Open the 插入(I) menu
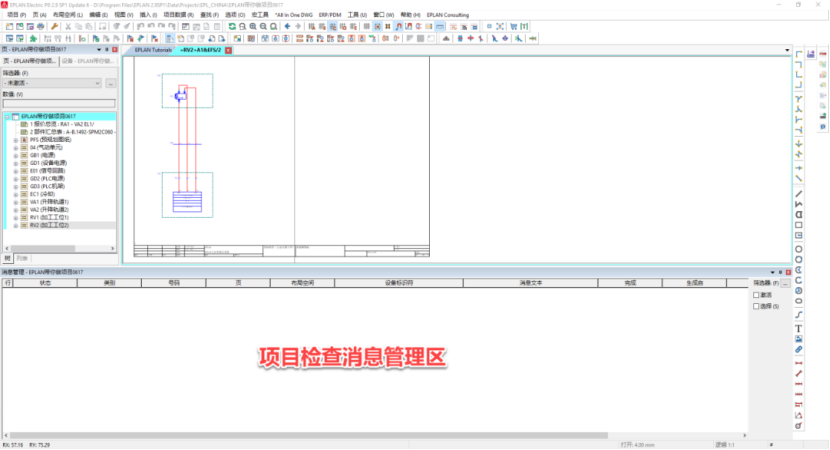The image size is (830, 450). click(x=148, y=15)
